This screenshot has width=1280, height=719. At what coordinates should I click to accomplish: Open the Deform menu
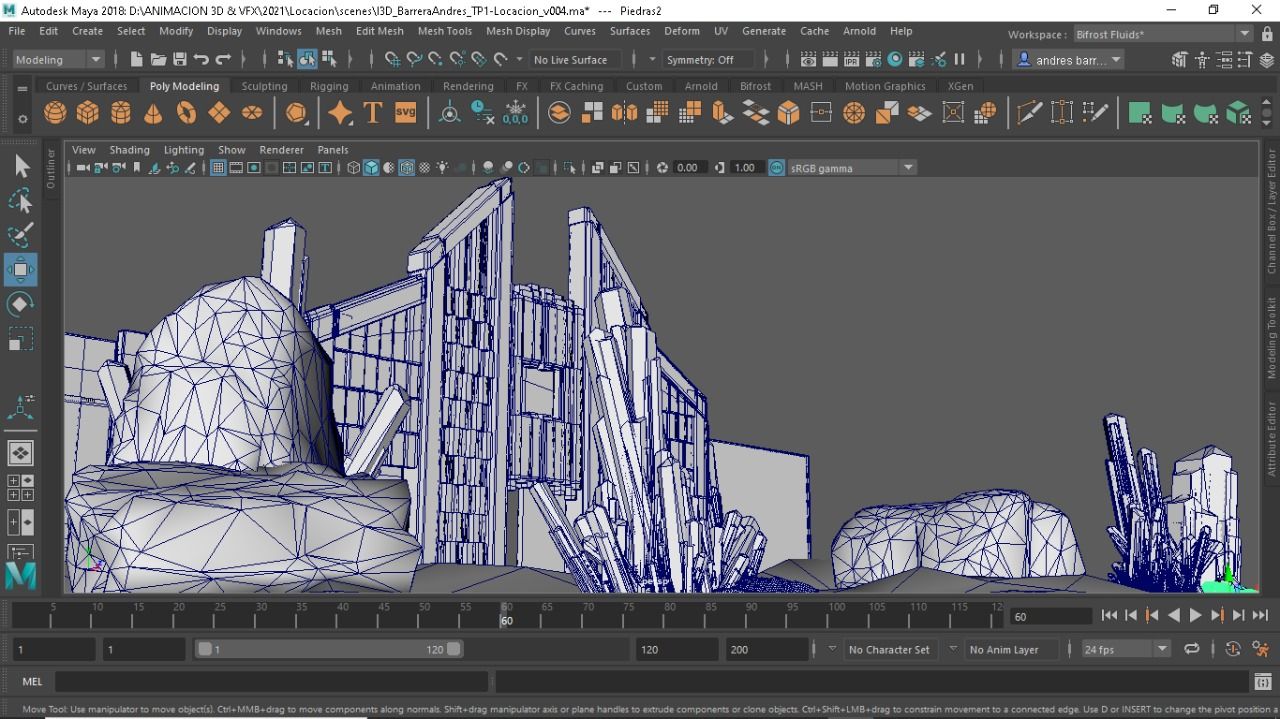point(682,31)
